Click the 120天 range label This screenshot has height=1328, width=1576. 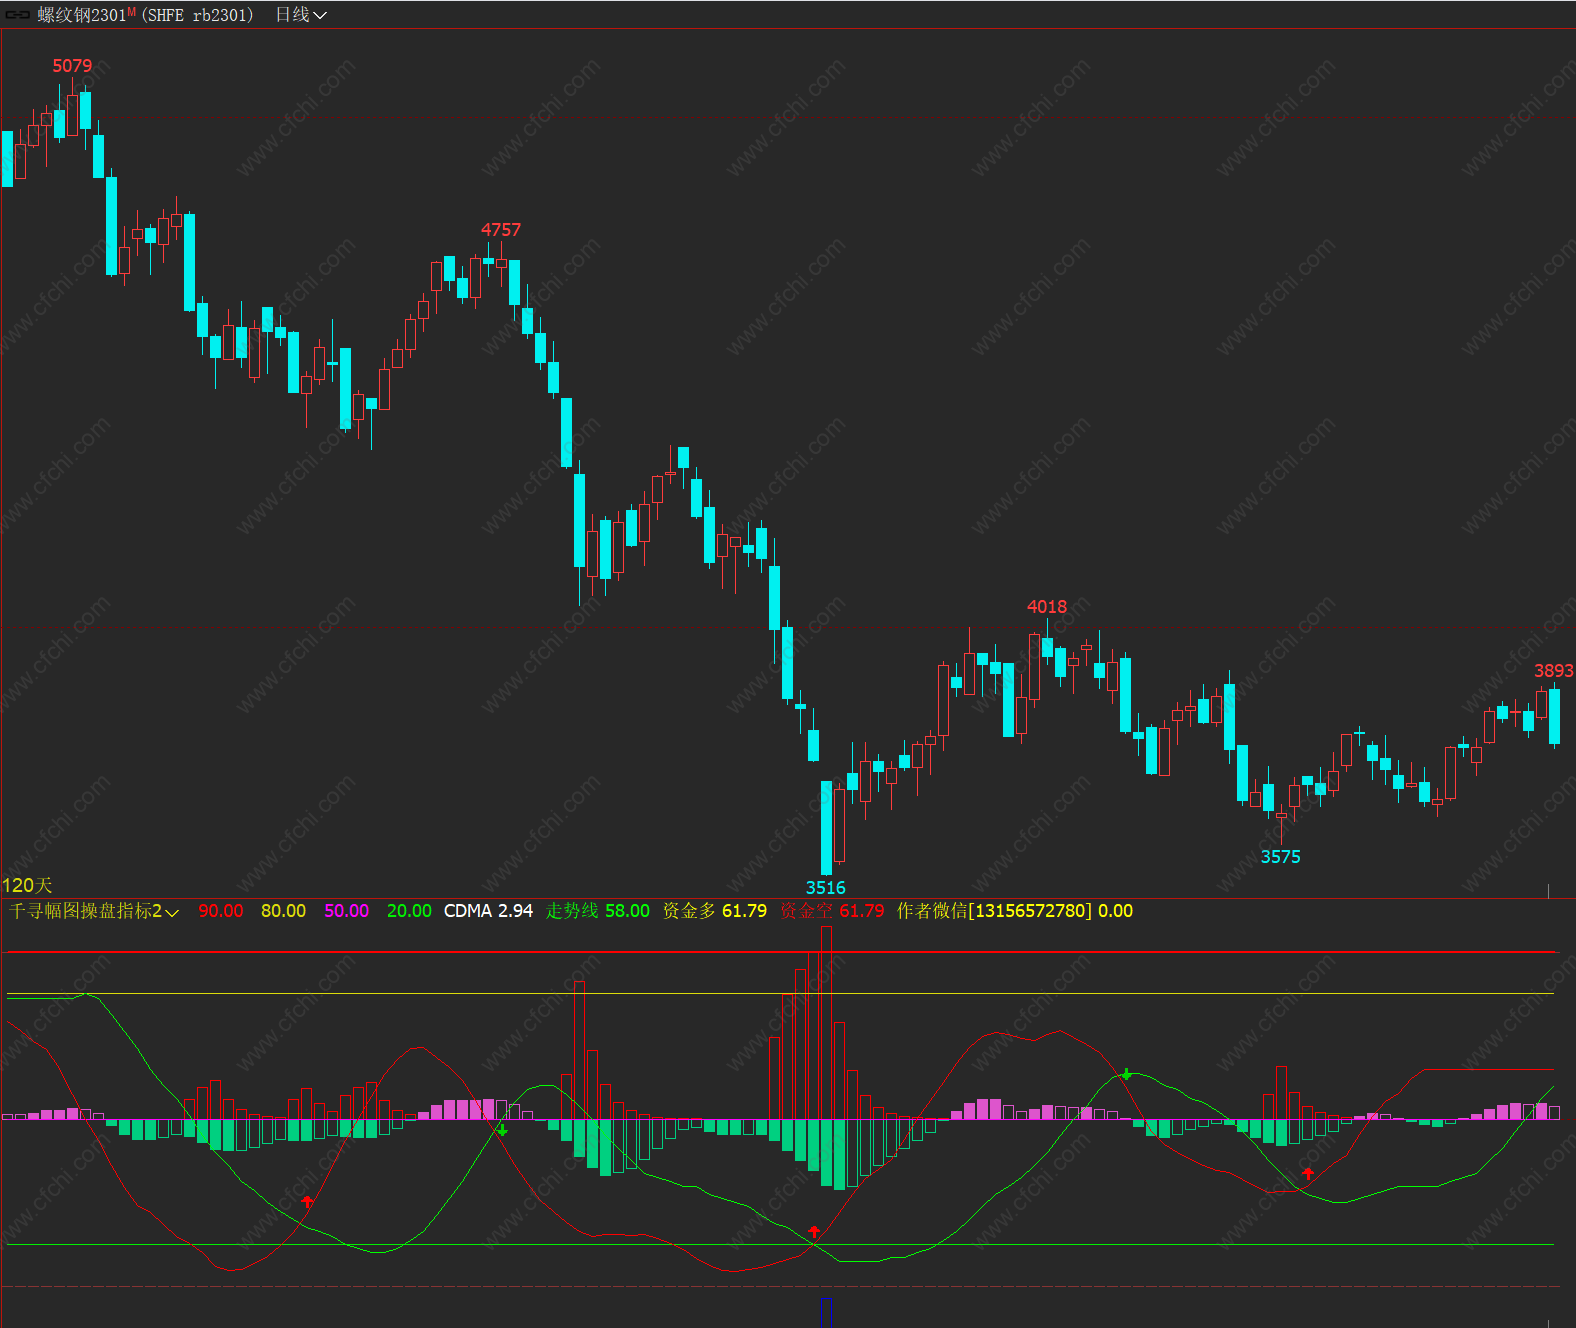[27, 885]
